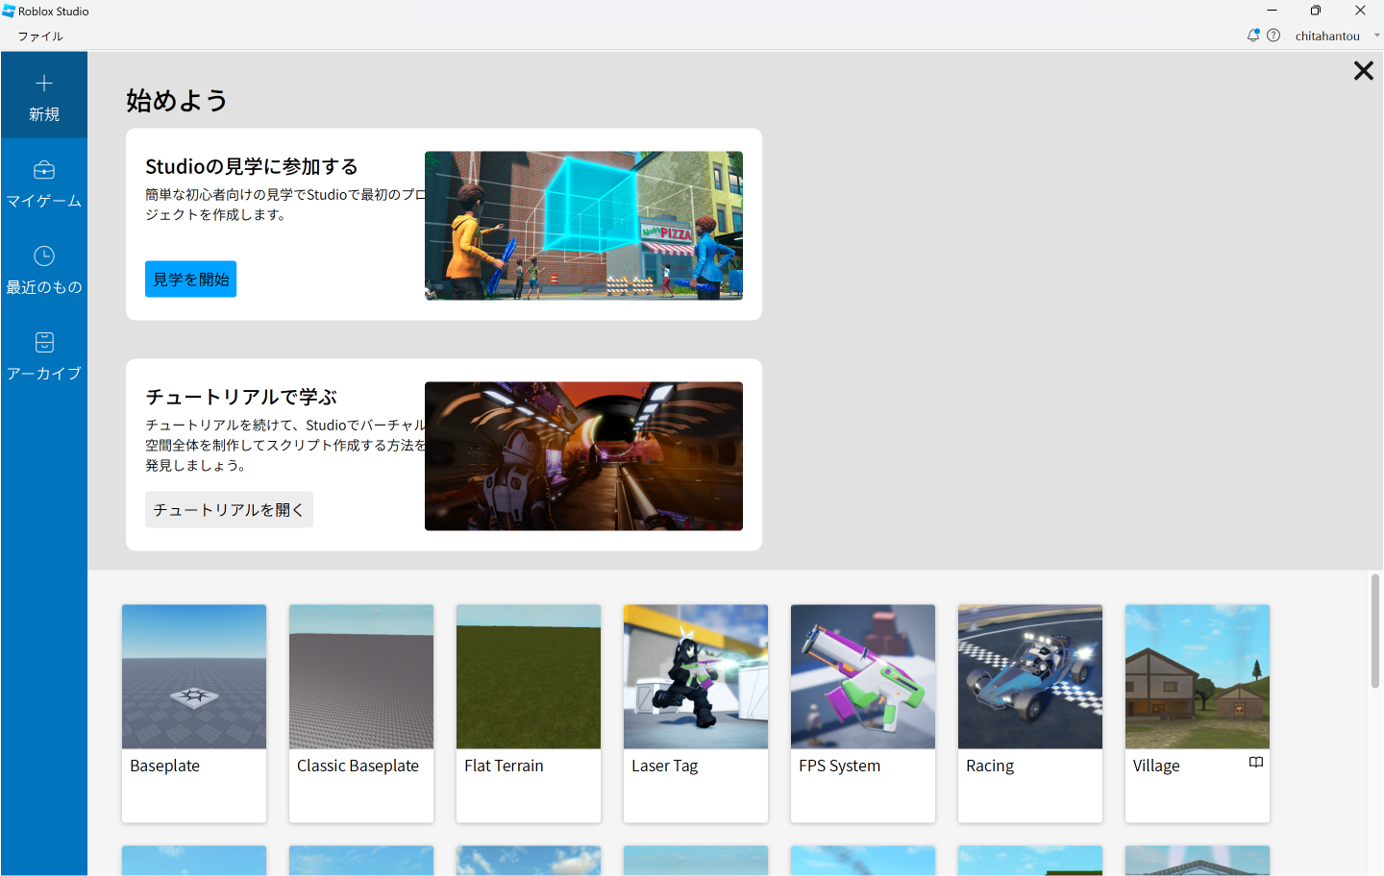Close the 始めよう panel with X
Screen dimensions: 1384x876
click(x=1362, y=71)
